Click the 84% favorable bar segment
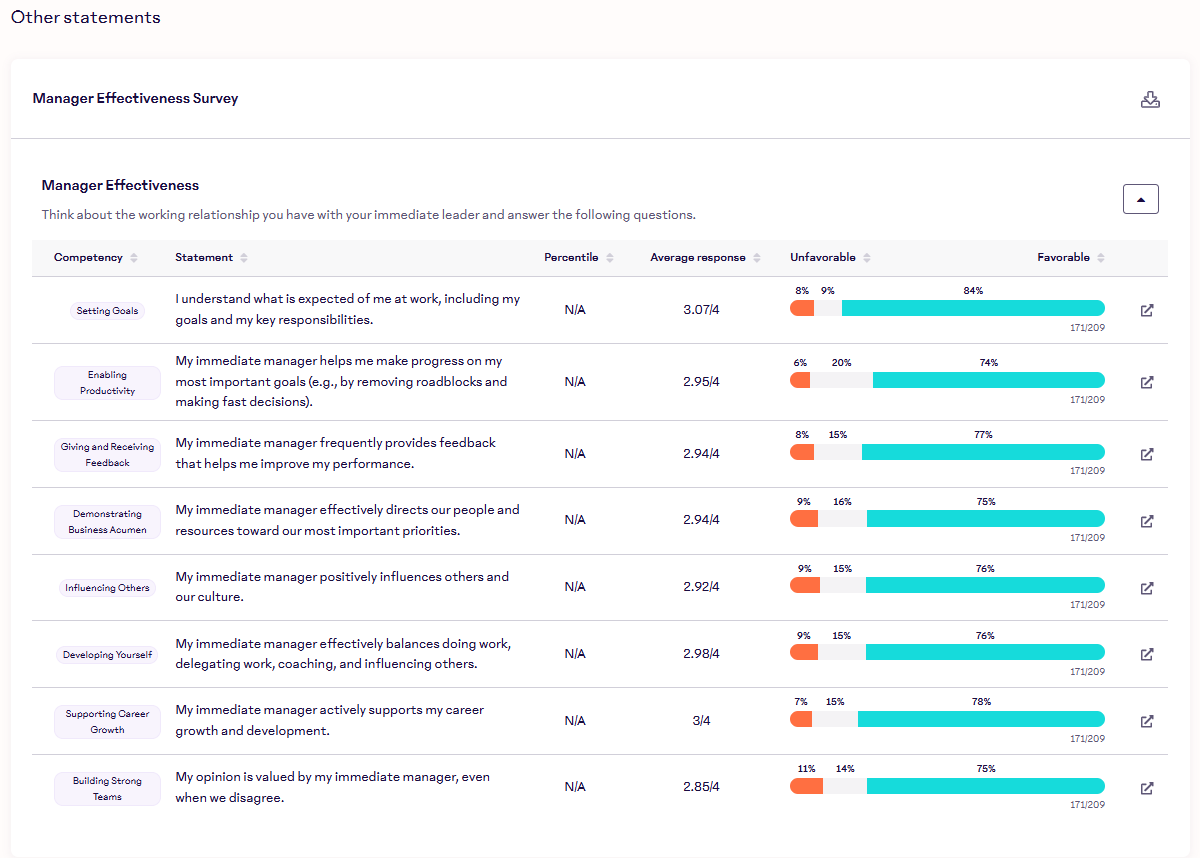Screen dimensions: 1200x858 tap(973, 308)
